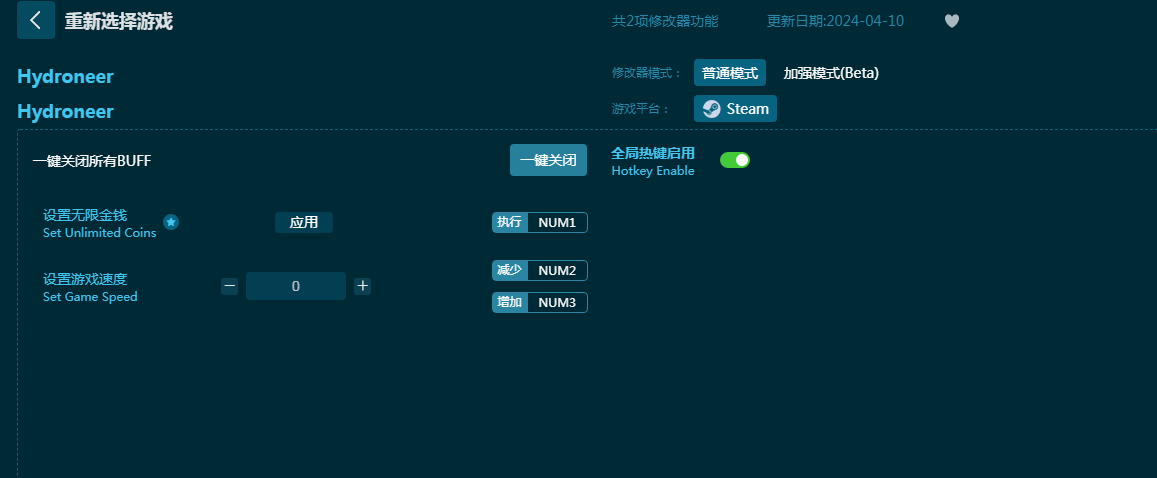Click the 设置游戏速度 label
The height and width of the screenshot is (478, 1157).
85,279
